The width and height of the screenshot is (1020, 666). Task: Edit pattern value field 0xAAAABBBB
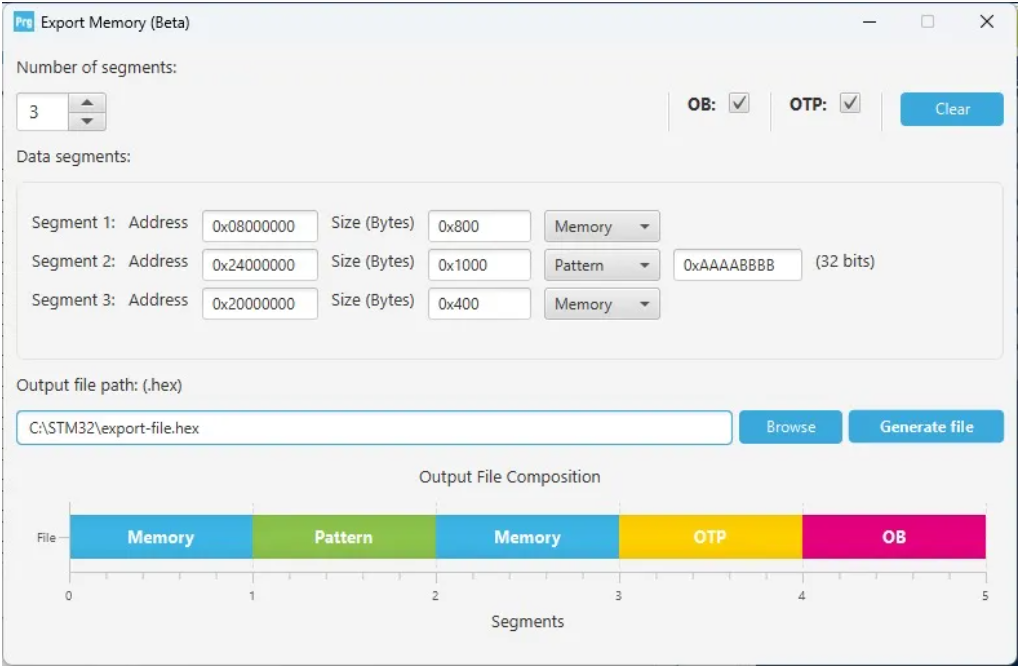point(737,265)
